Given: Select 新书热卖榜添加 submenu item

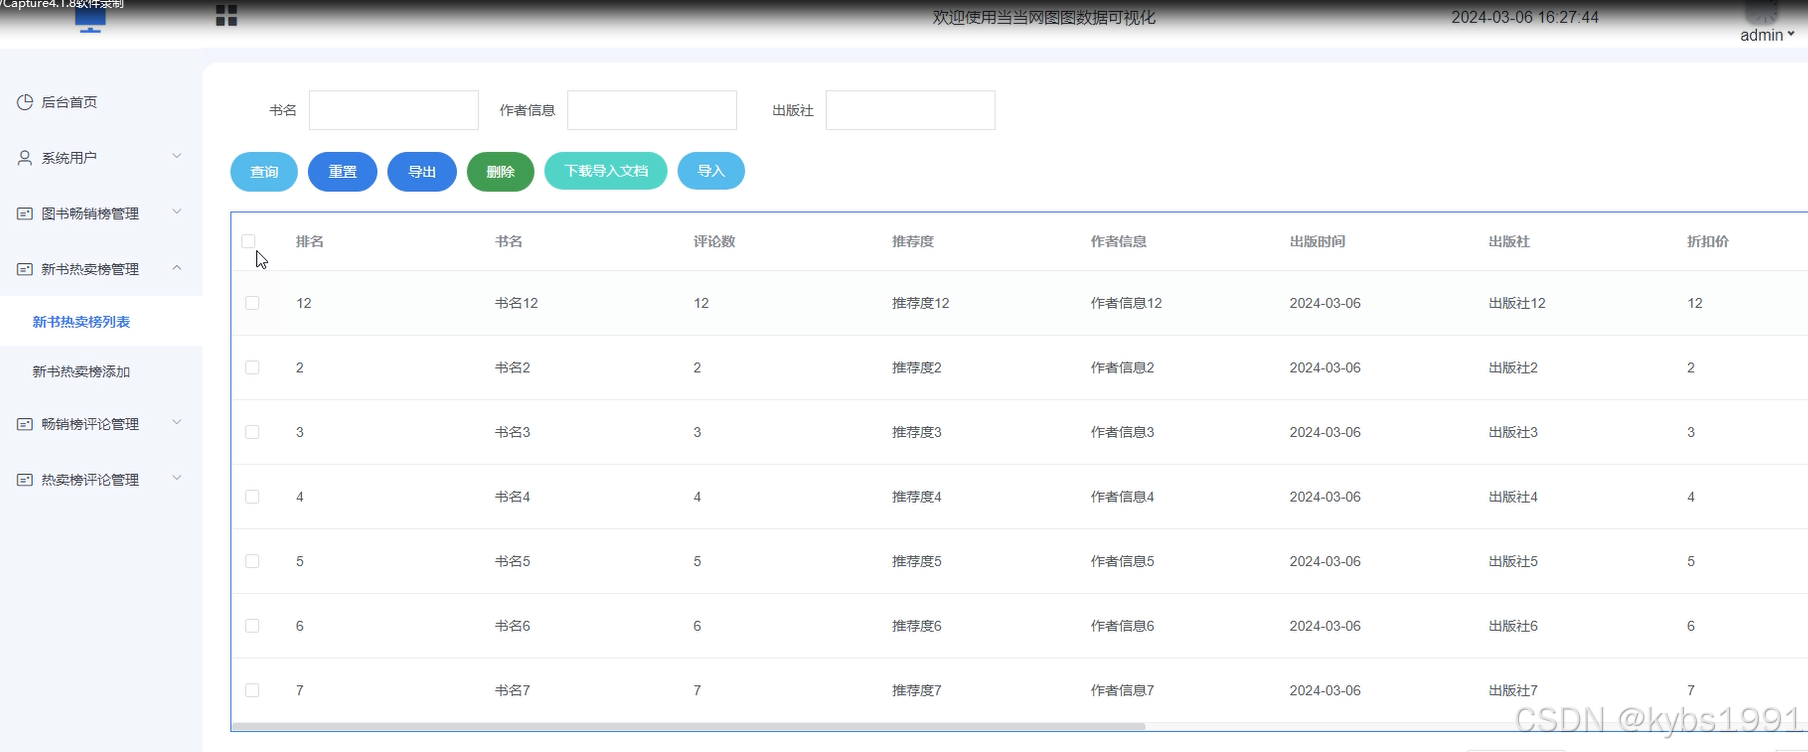Looking at the screenshot, I should [101, 371].
